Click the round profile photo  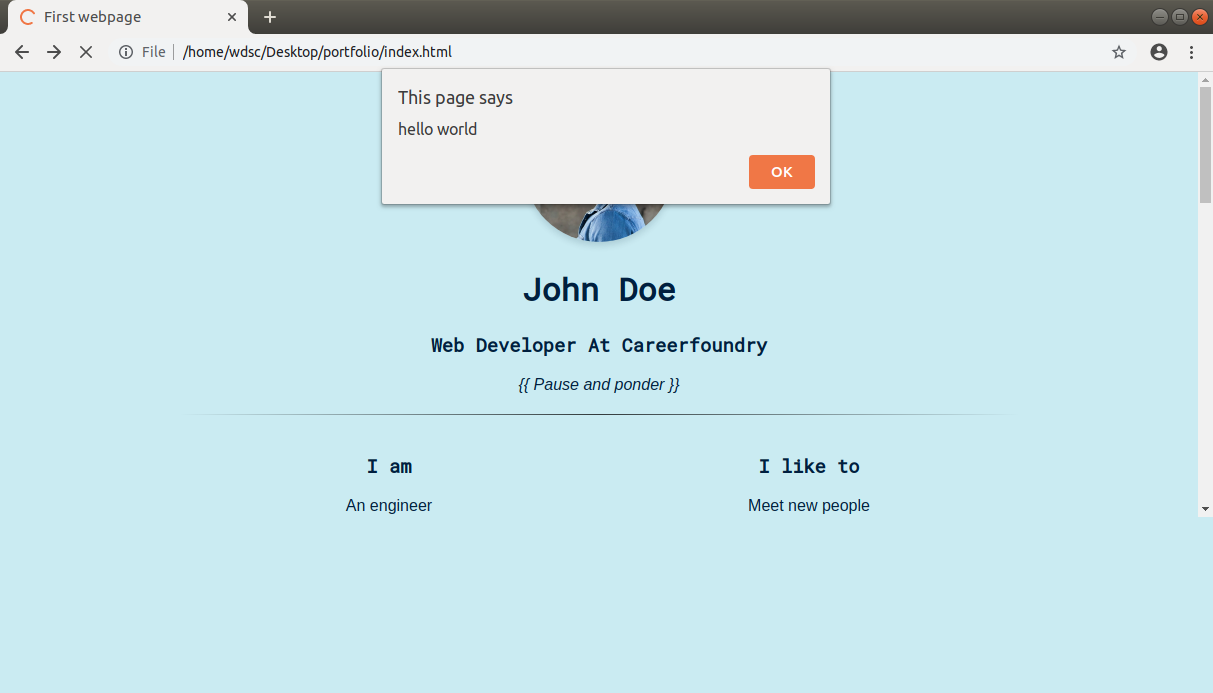pyautogui.click(x=600, y=222)
